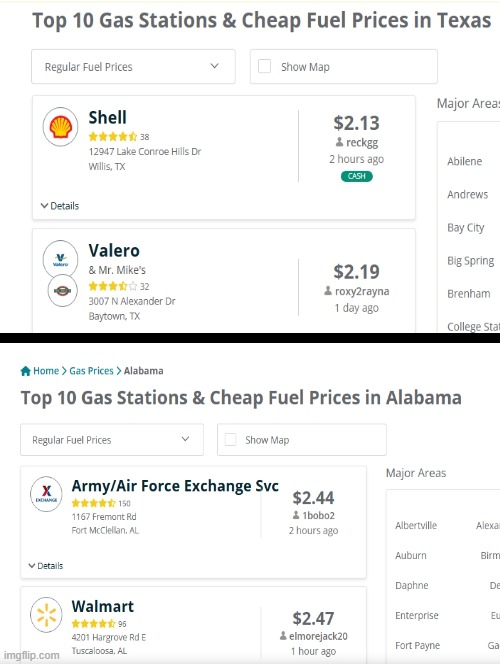The image size is (500, 664).
Task: Click the Shell logo icon
Action: point(61,127)
